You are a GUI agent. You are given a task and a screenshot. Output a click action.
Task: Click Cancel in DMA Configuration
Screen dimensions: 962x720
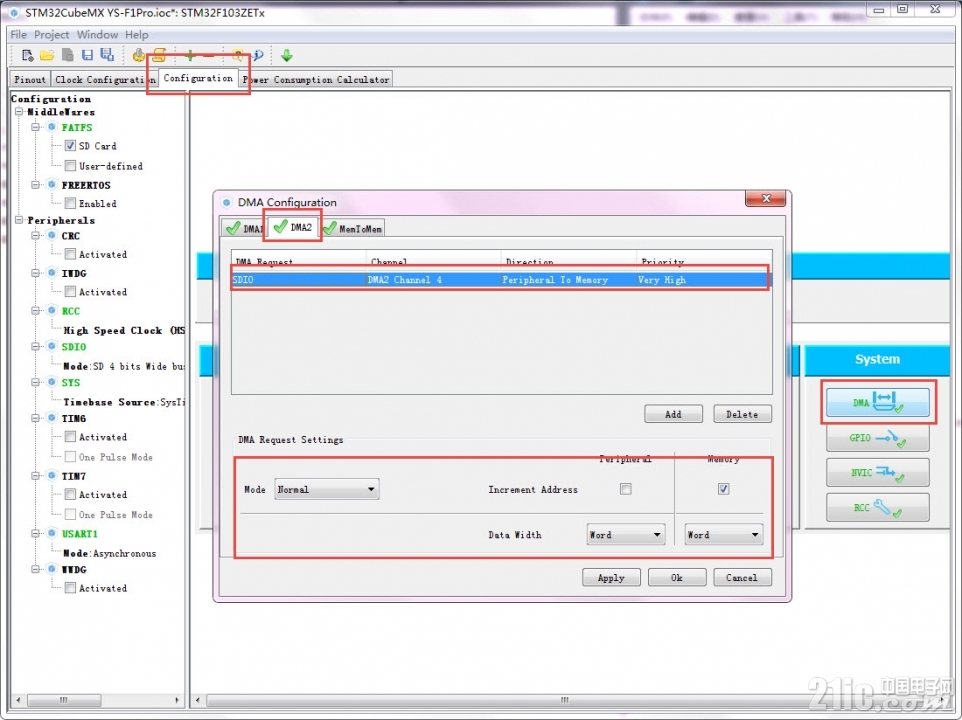tap(742, 577)
